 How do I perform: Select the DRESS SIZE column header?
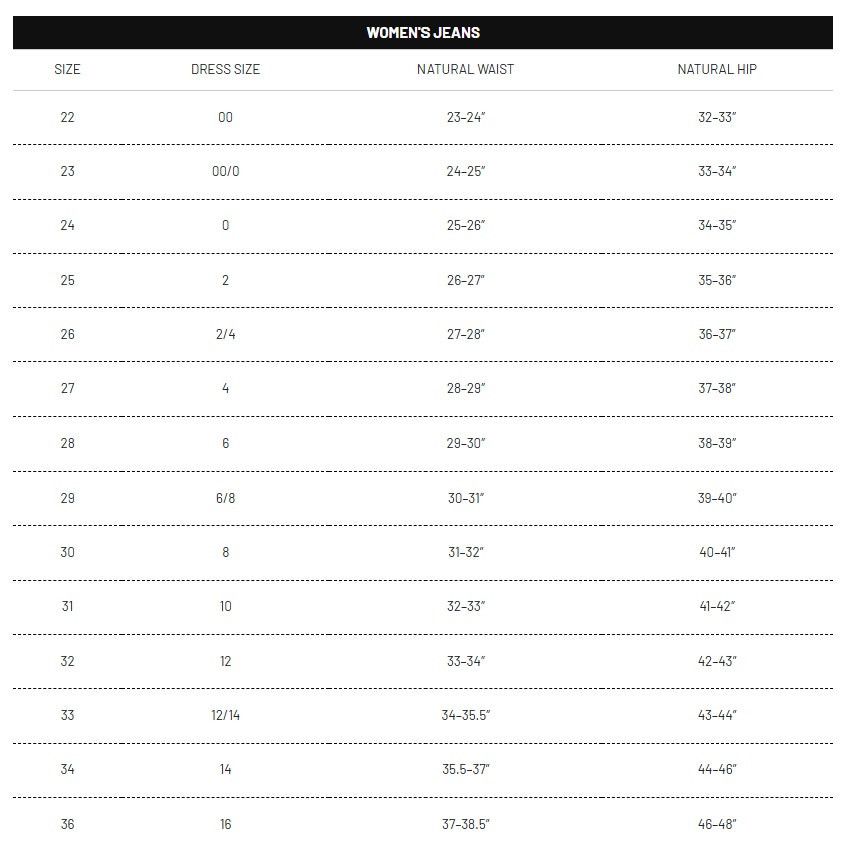click(226, 69)
